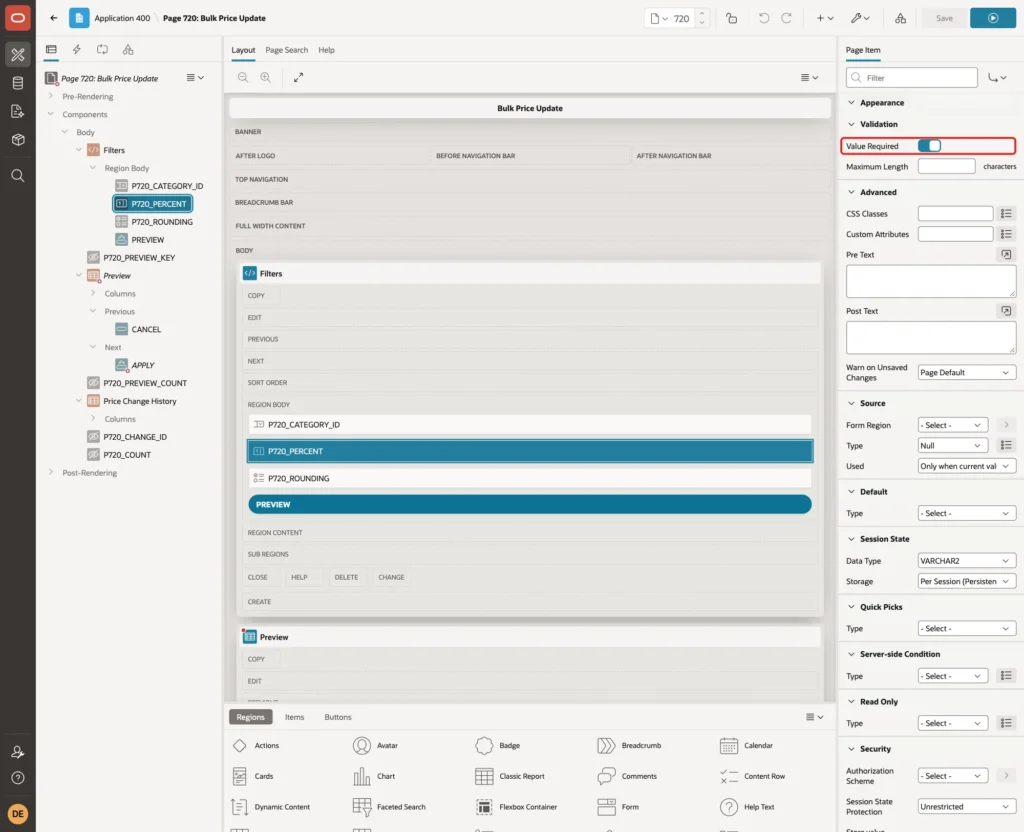1024x832 pixels.
Task: Open the Pre Text code editor icon
Action: click(1006, 255)
